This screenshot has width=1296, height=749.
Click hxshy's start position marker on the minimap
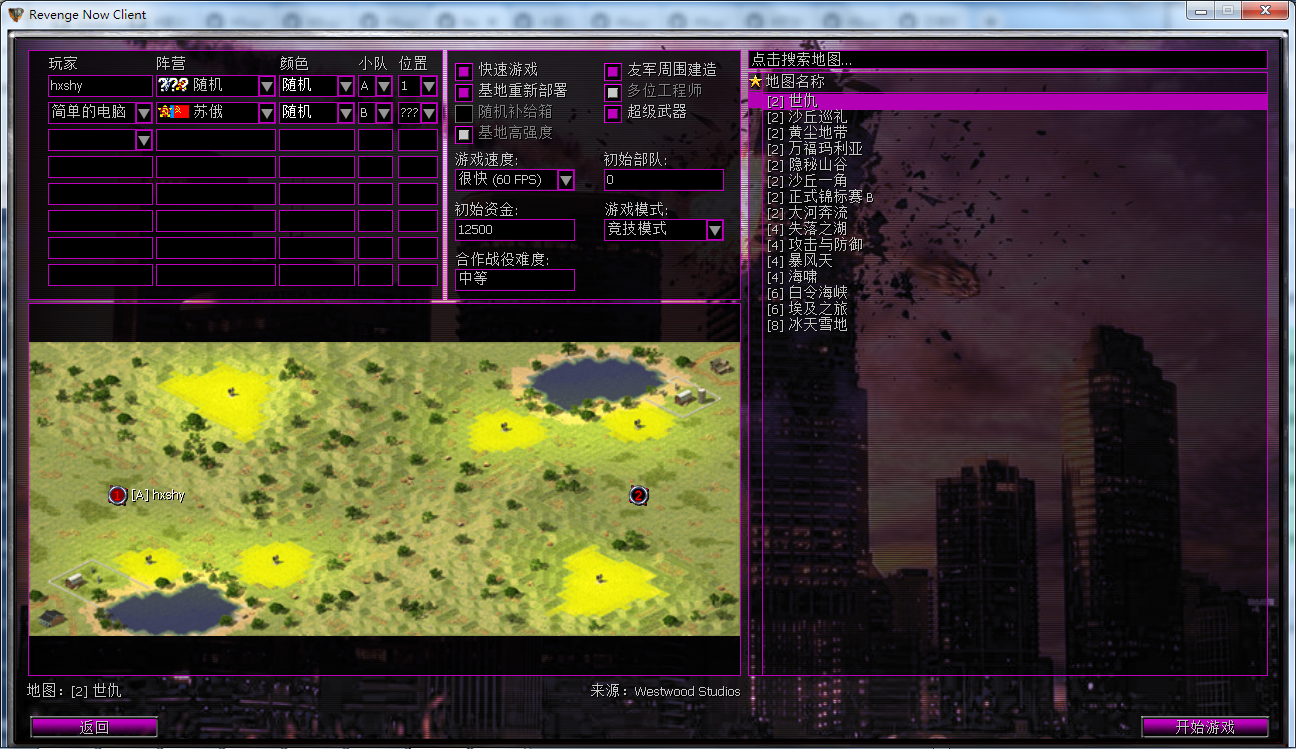[117, 495]
